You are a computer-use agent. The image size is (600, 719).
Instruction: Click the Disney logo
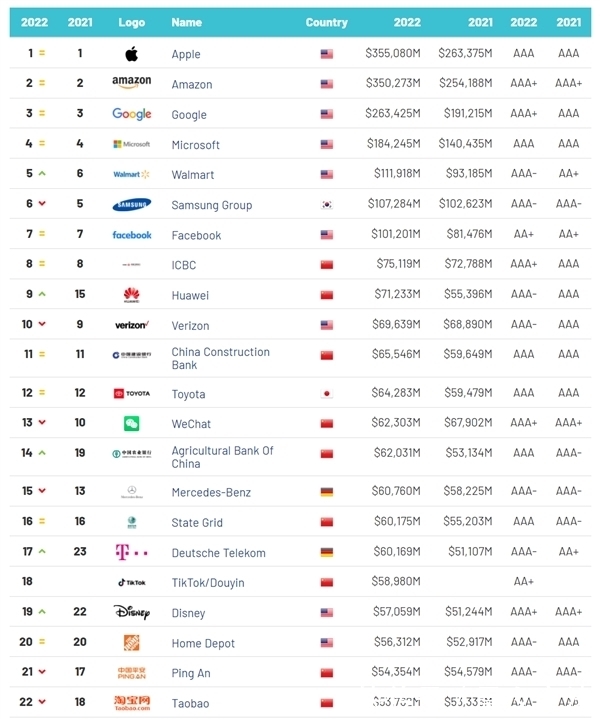click(x=131, y=612)
